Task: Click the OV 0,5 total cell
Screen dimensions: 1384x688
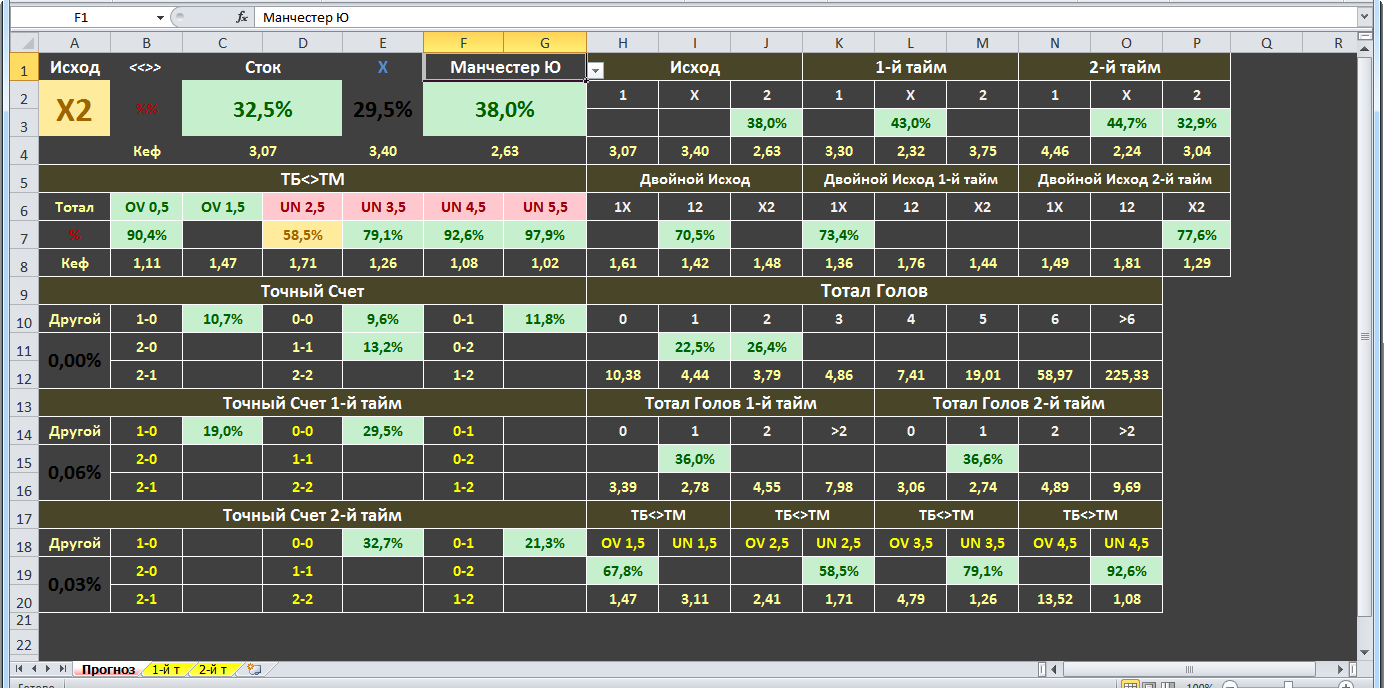Action: click(146, 207)
